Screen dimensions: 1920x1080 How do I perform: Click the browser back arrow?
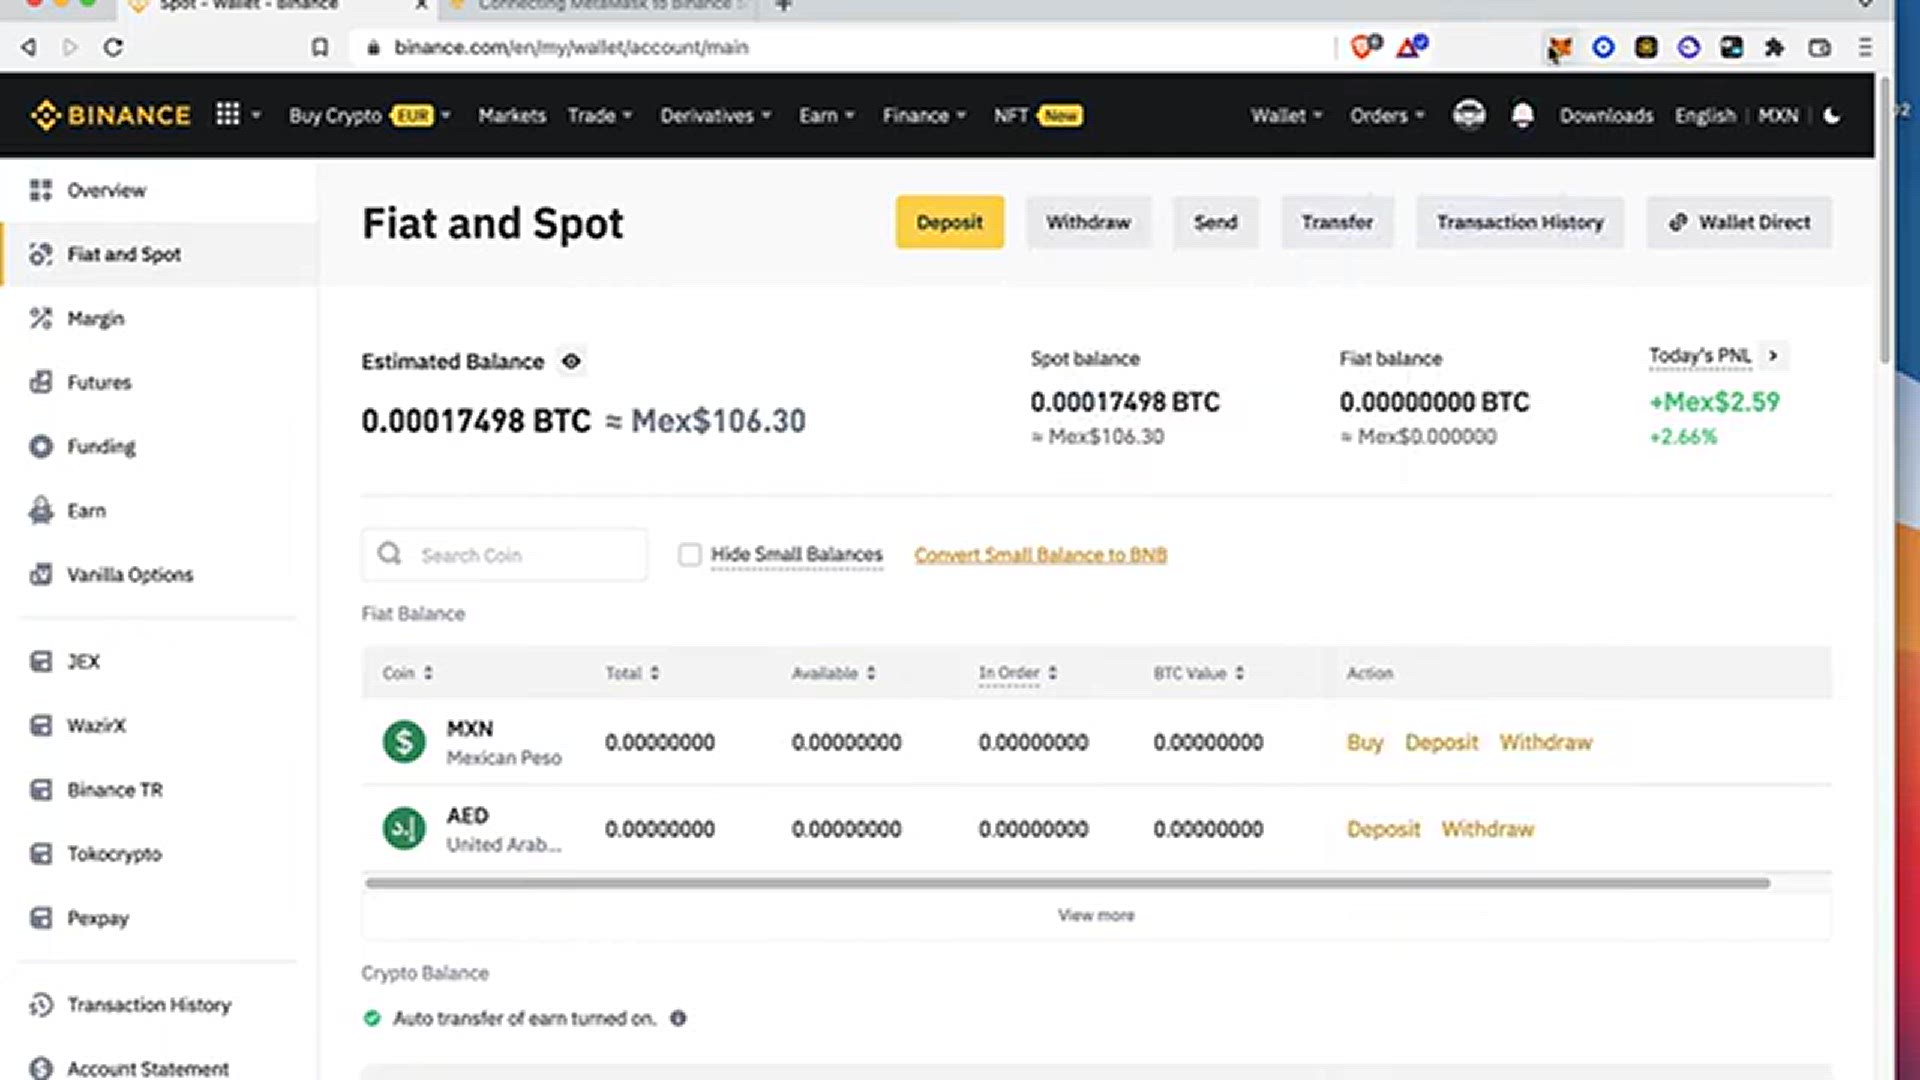[x=29, y=47]
